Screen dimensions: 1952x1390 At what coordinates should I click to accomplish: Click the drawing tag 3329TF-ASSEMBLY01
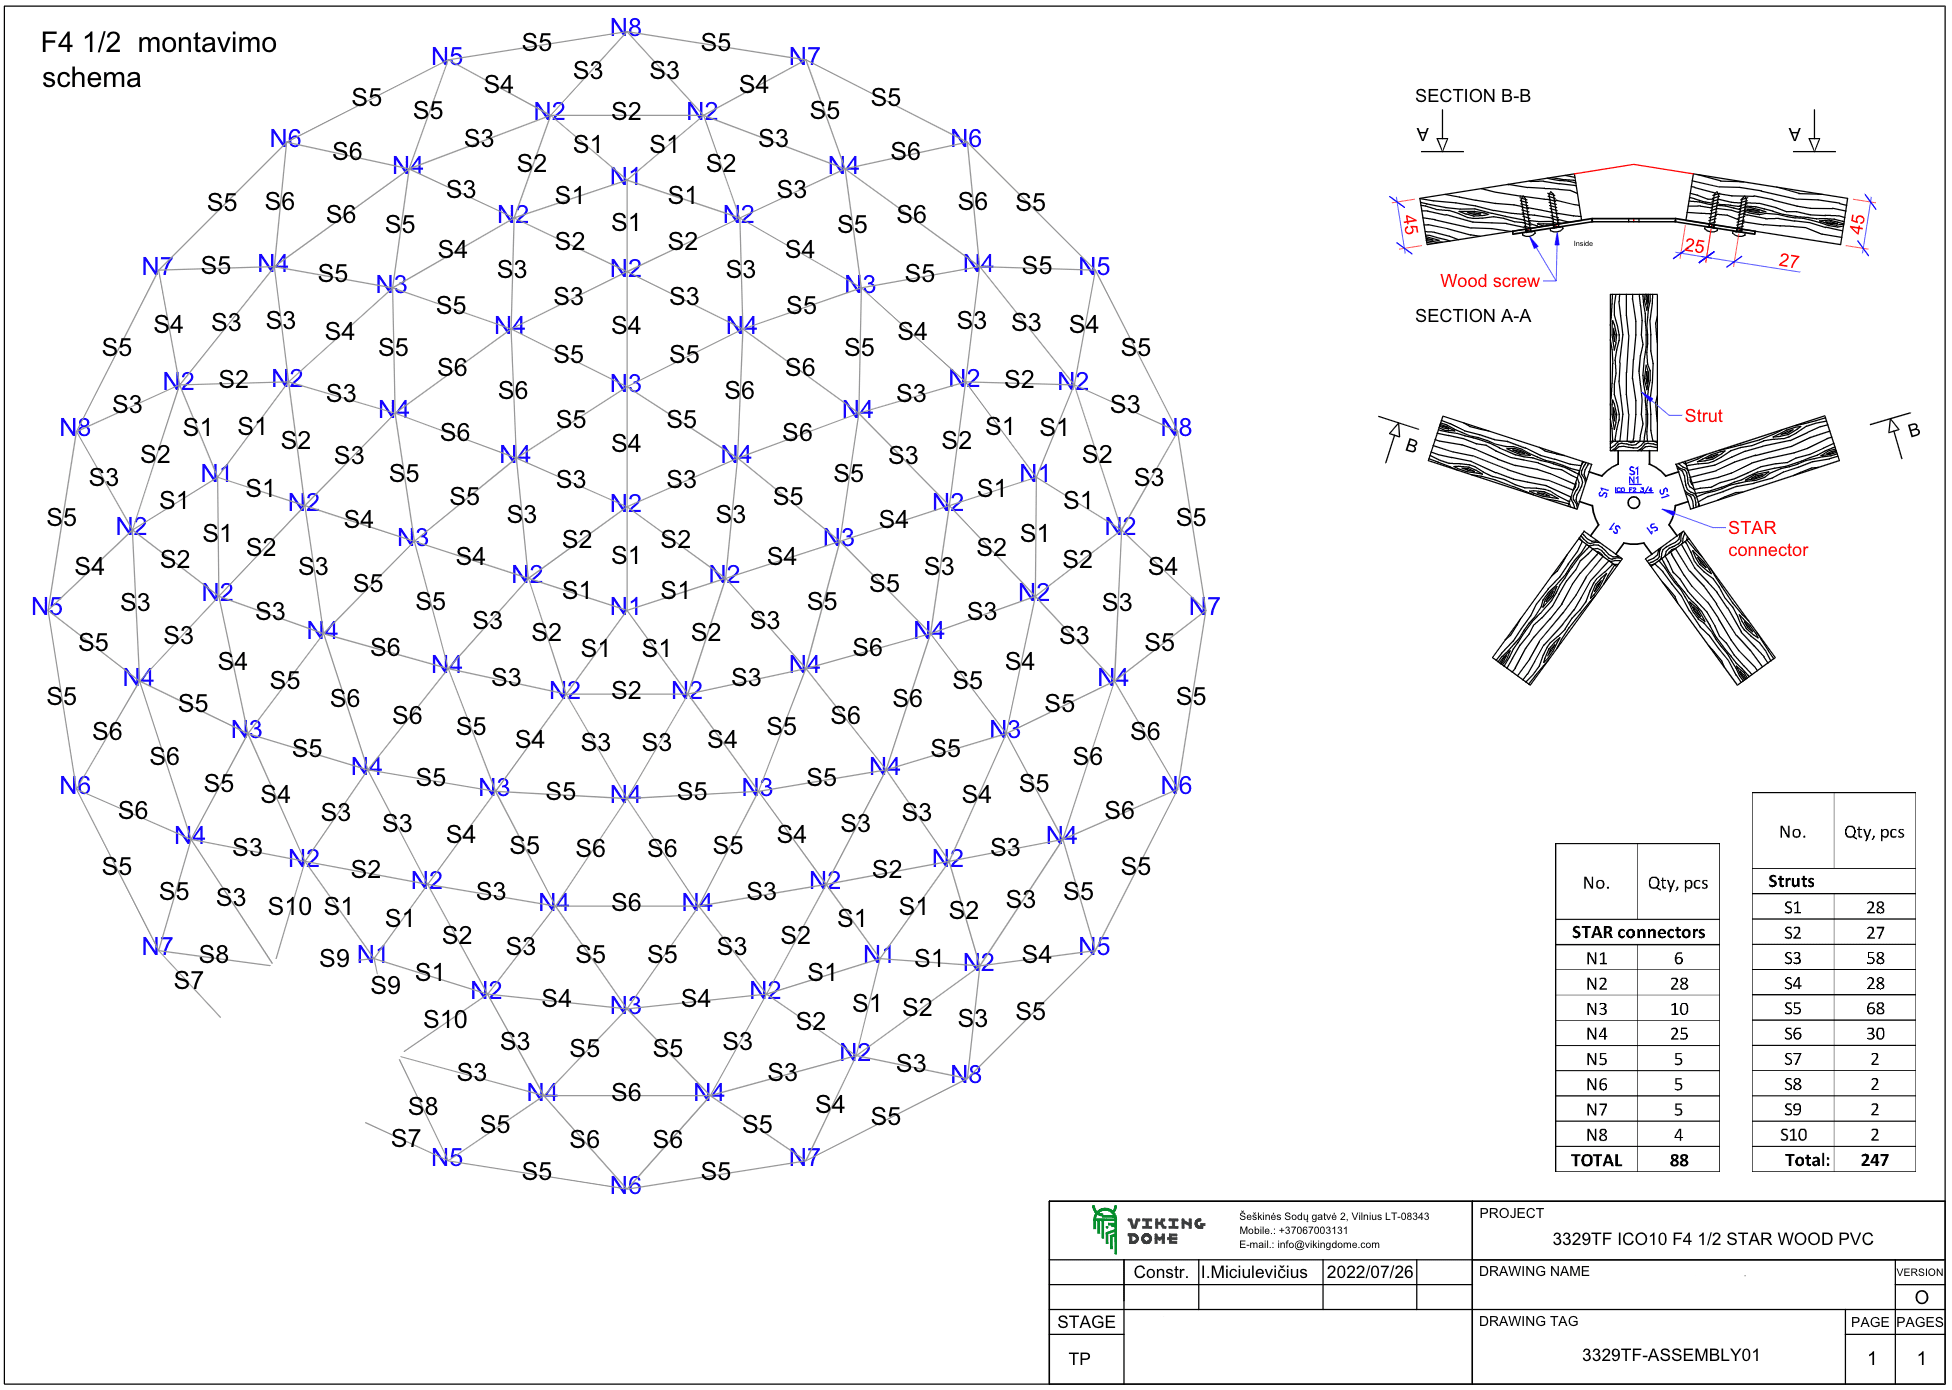[x=1669, y=1355]
